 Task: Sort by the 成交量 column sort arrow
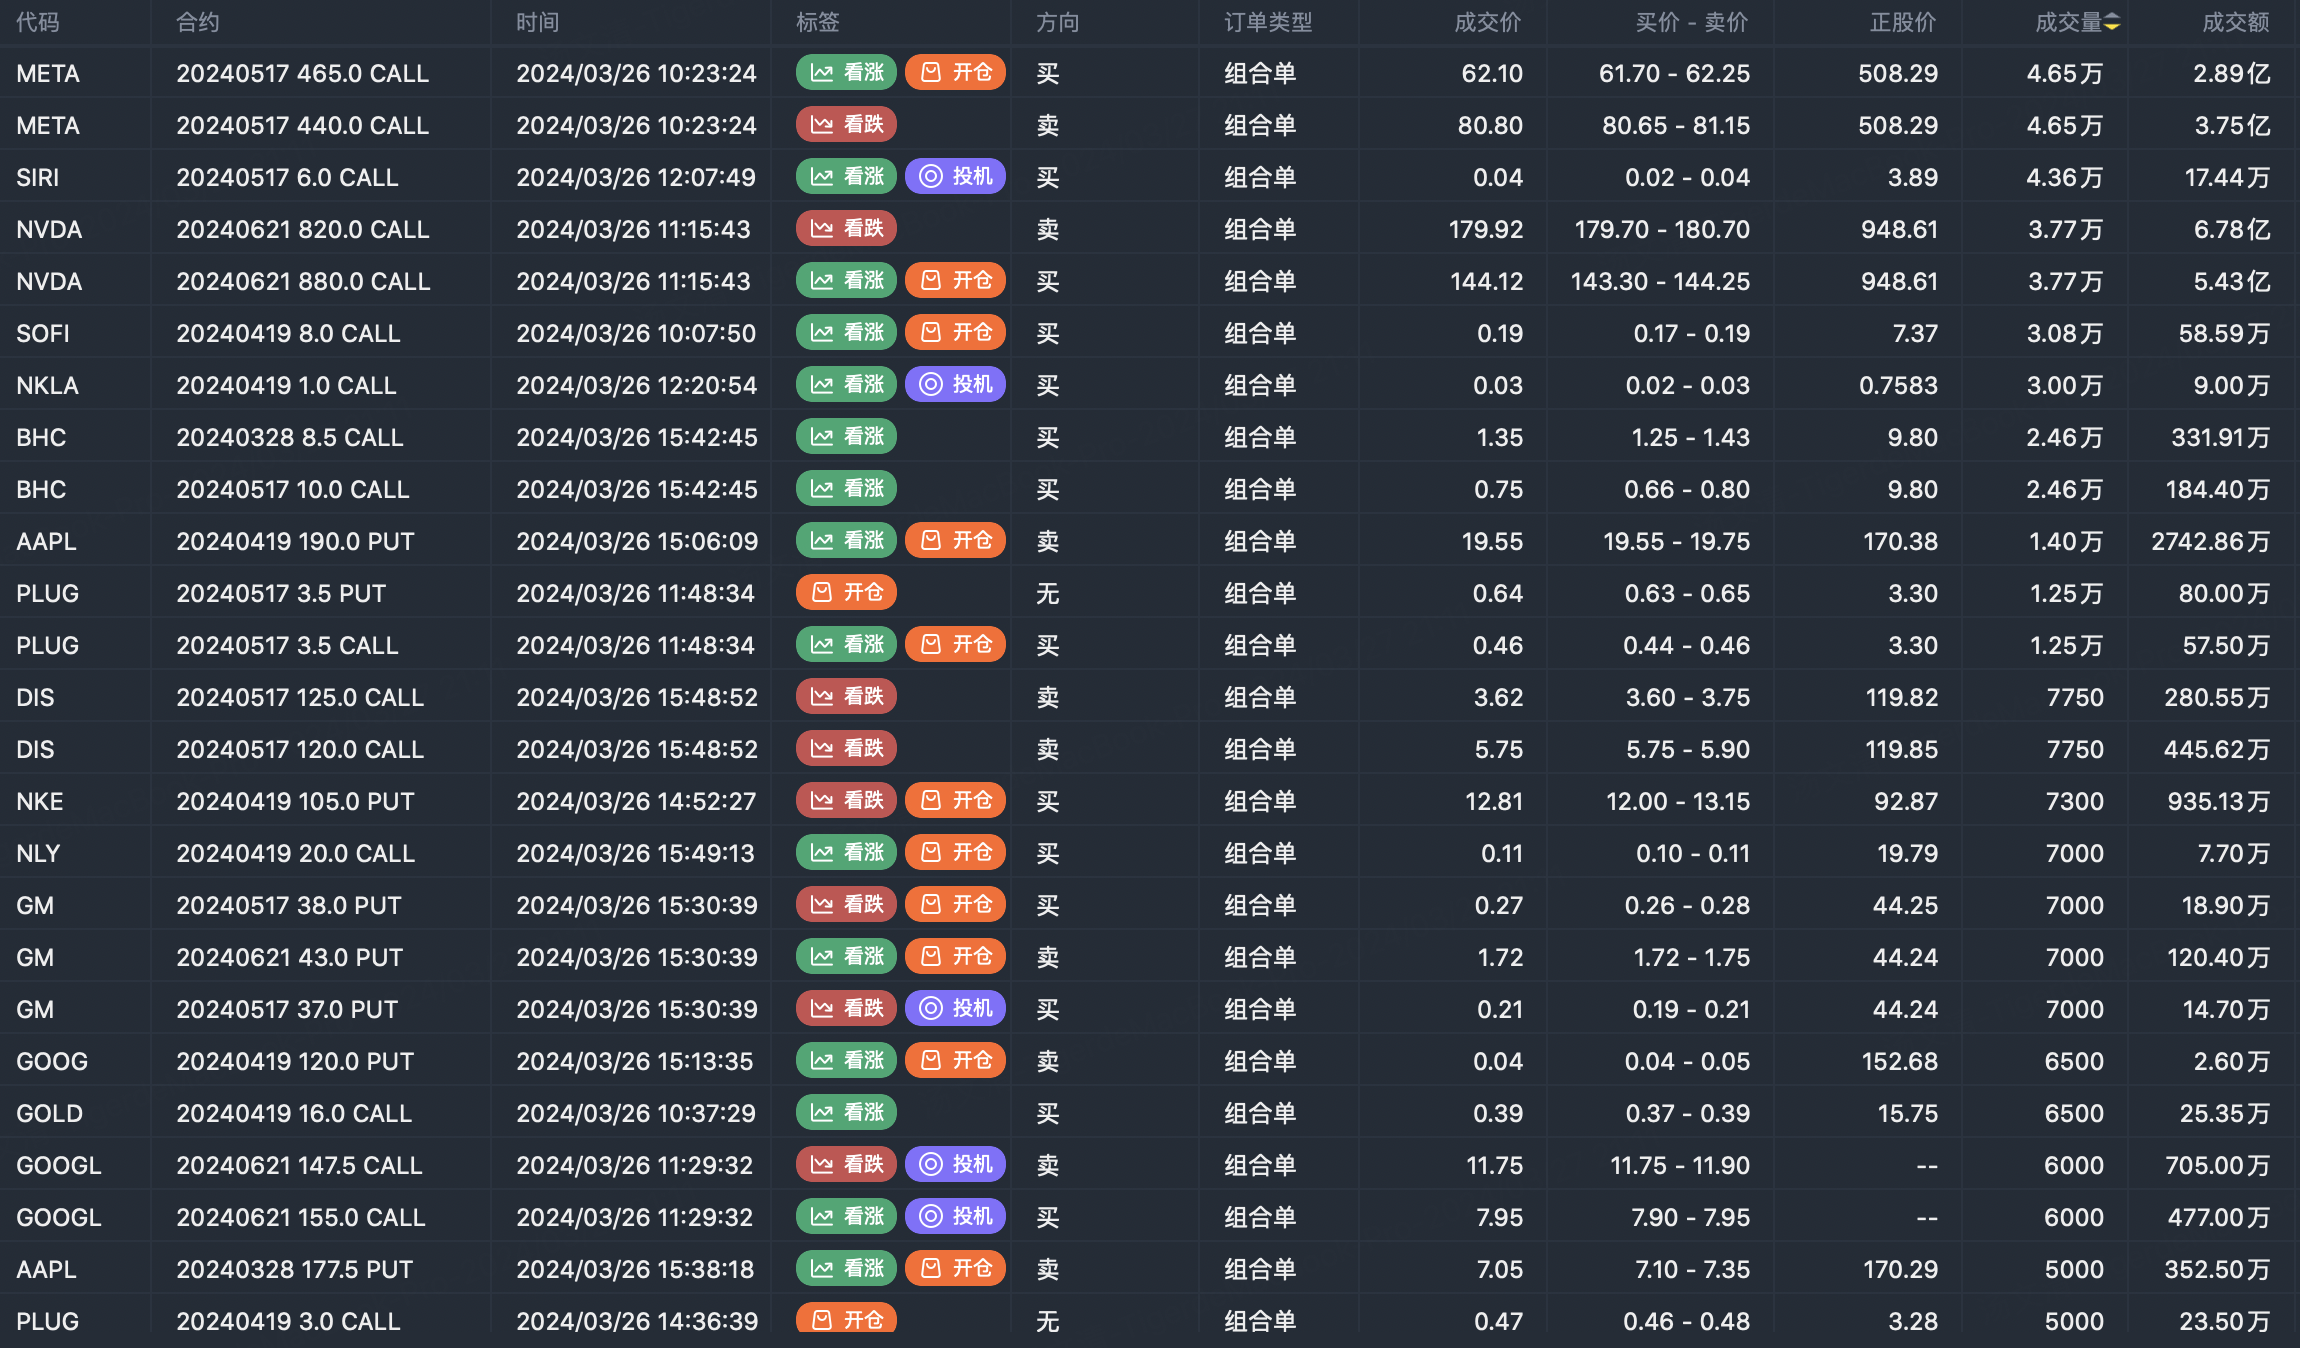[2111, 23]
